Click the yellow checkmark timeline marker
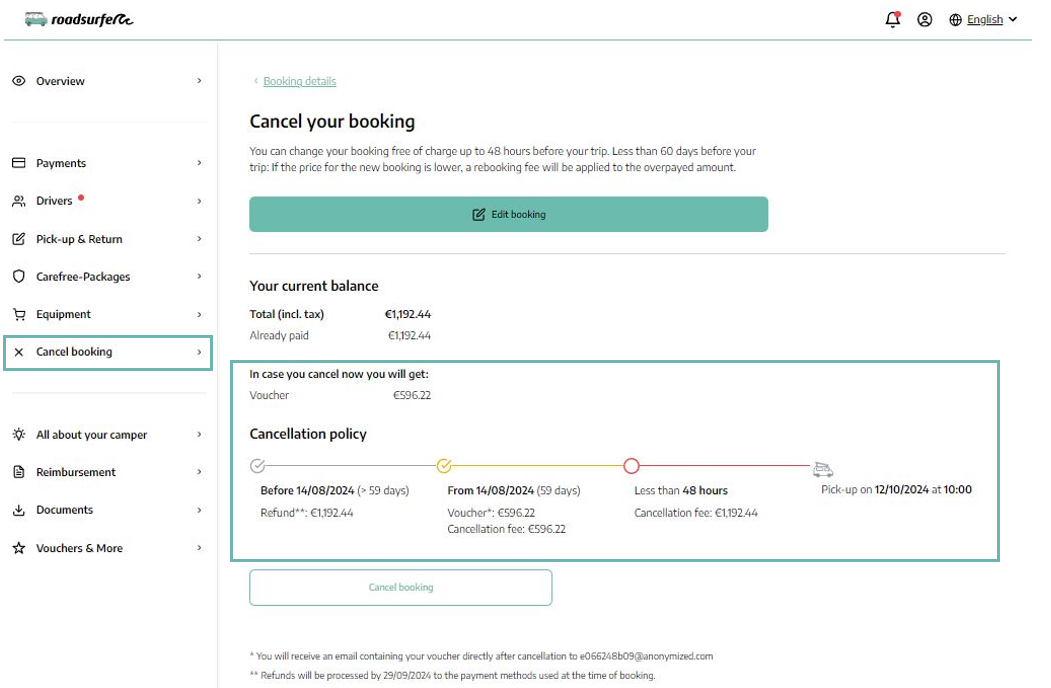 coord(444,465)
